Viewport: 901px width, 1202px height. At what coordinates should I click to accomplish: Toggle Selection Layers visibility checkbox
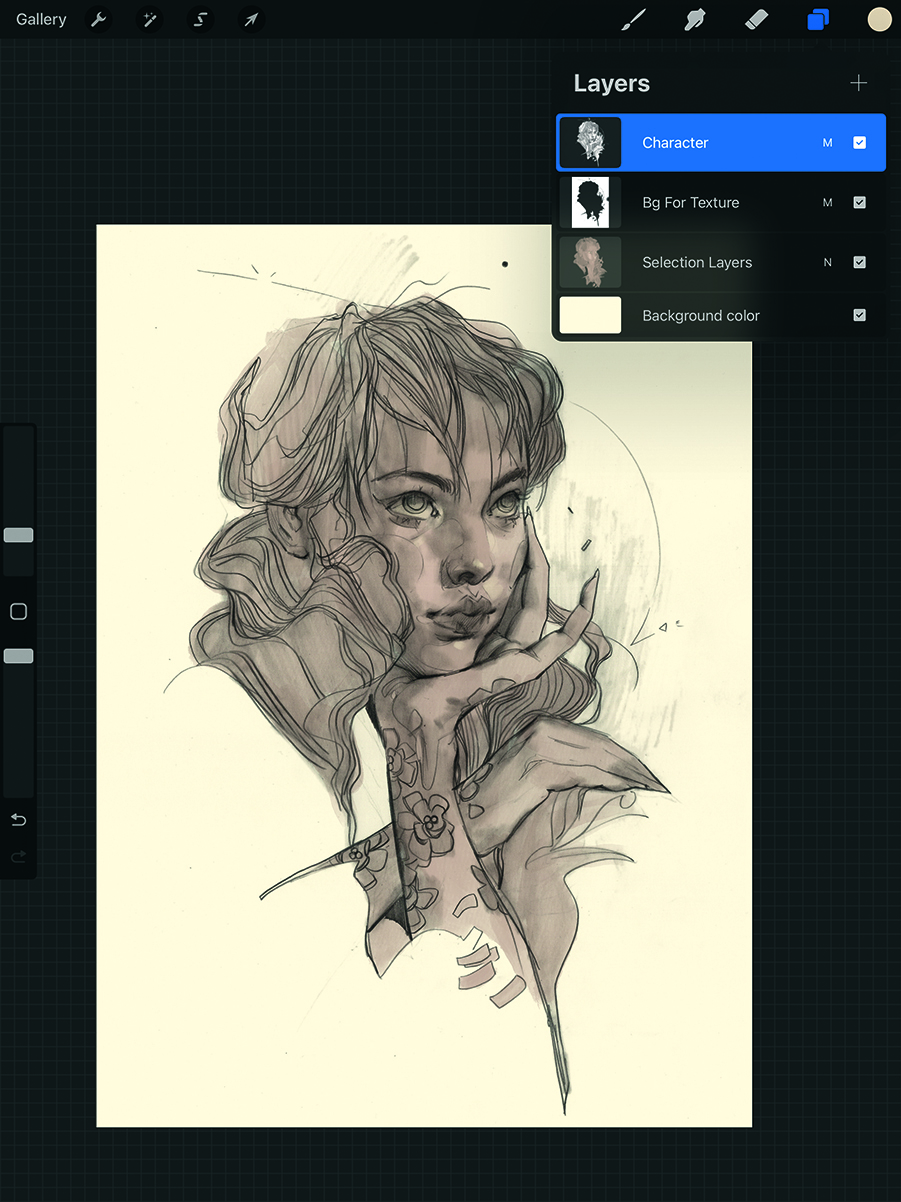pyautogui.click(x=859, y=262)
